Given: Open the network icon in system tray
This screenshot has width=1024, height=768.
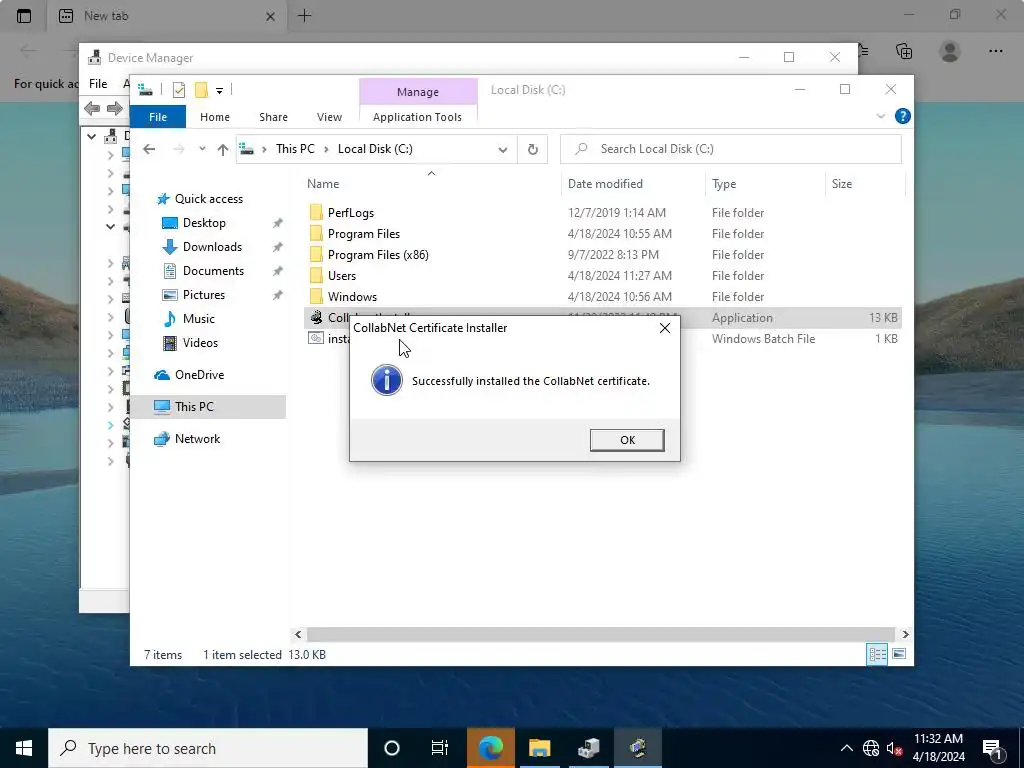Looking at the screenshot, I should pos(871,748).
